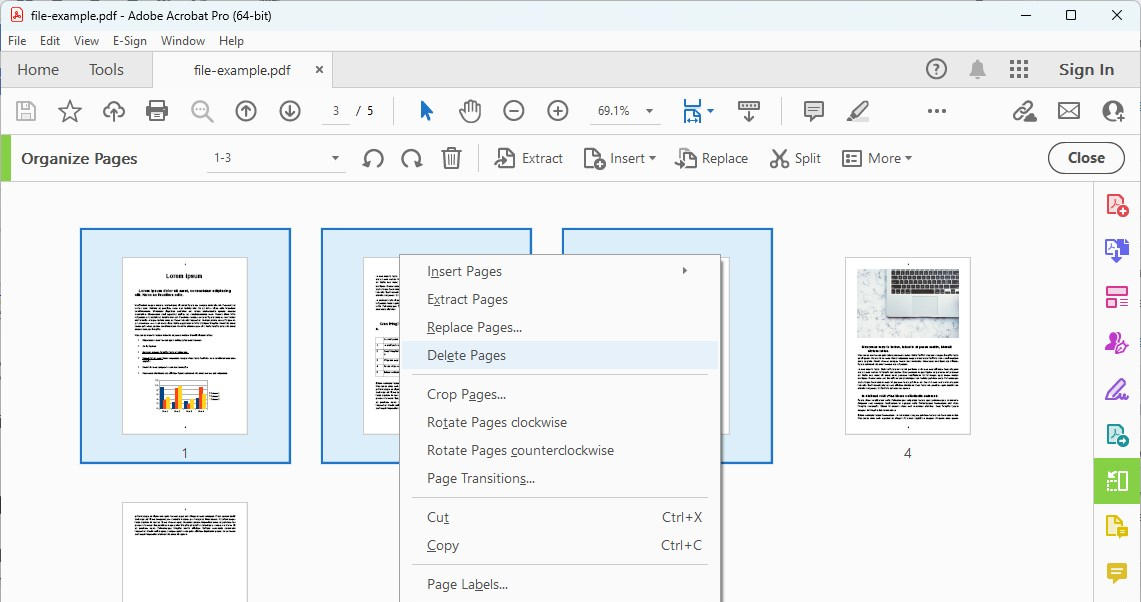Zoom out using the minus icon
The image size is (1141, 602).
point(514,111)
